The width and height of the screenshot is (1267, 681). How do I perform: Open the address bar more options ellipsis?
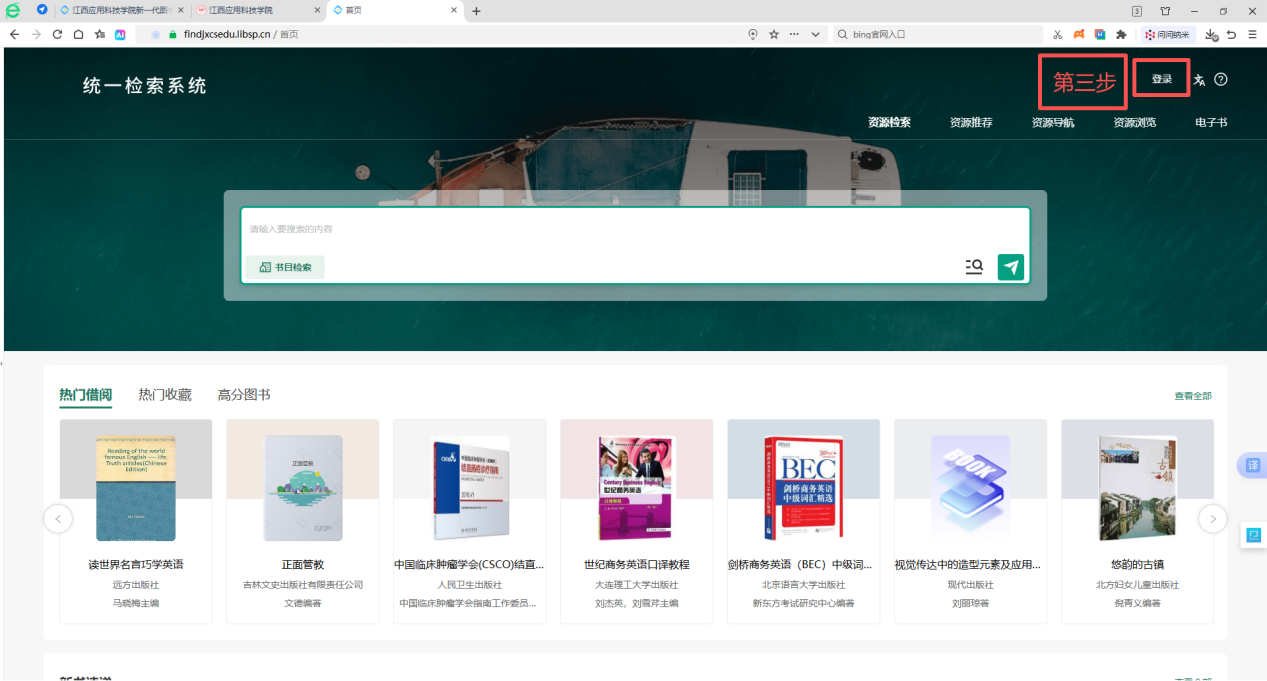coord(795,34)
